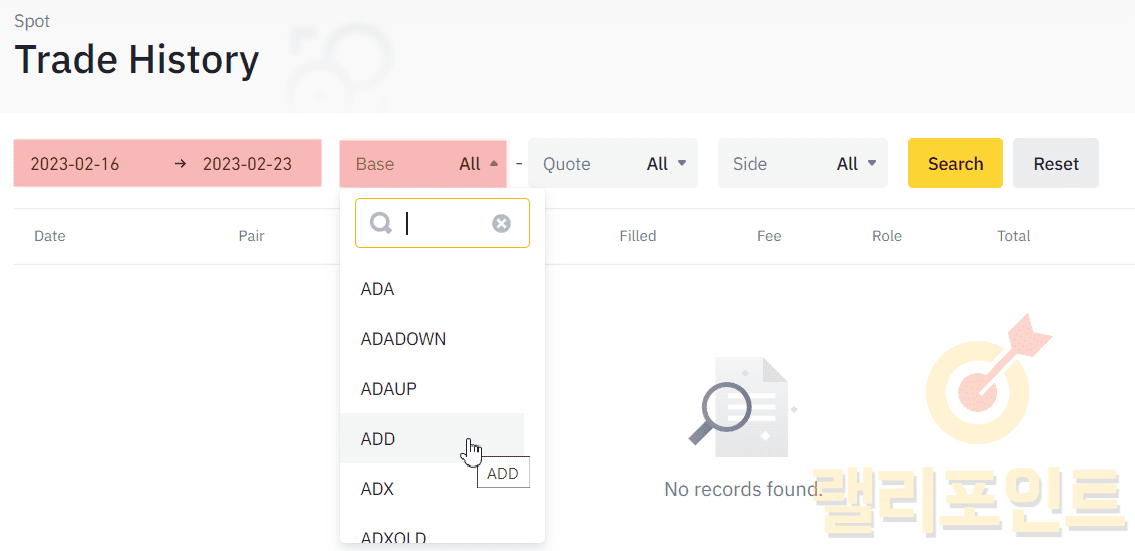Select the highlighted ADD option

point(378,439)
